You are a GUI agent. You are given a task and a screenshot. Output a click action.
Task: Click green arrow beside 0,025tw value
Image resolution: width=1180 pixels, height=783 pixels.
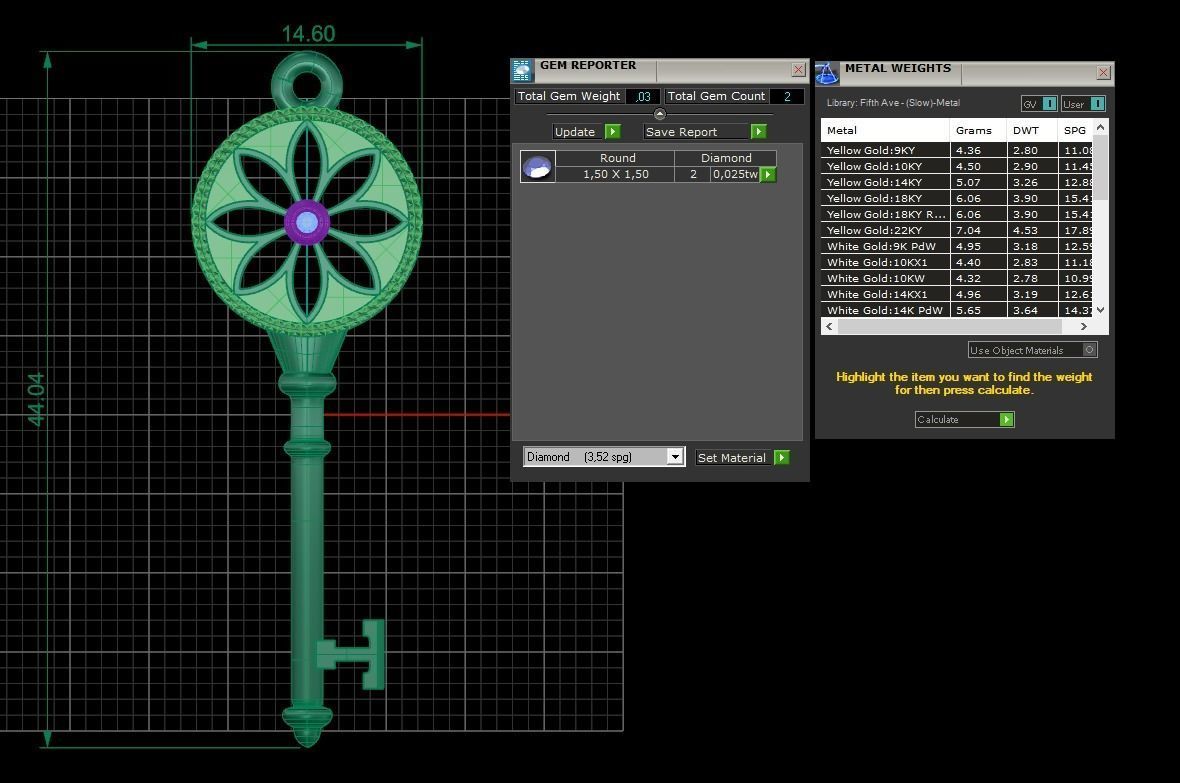click(768, 175)
